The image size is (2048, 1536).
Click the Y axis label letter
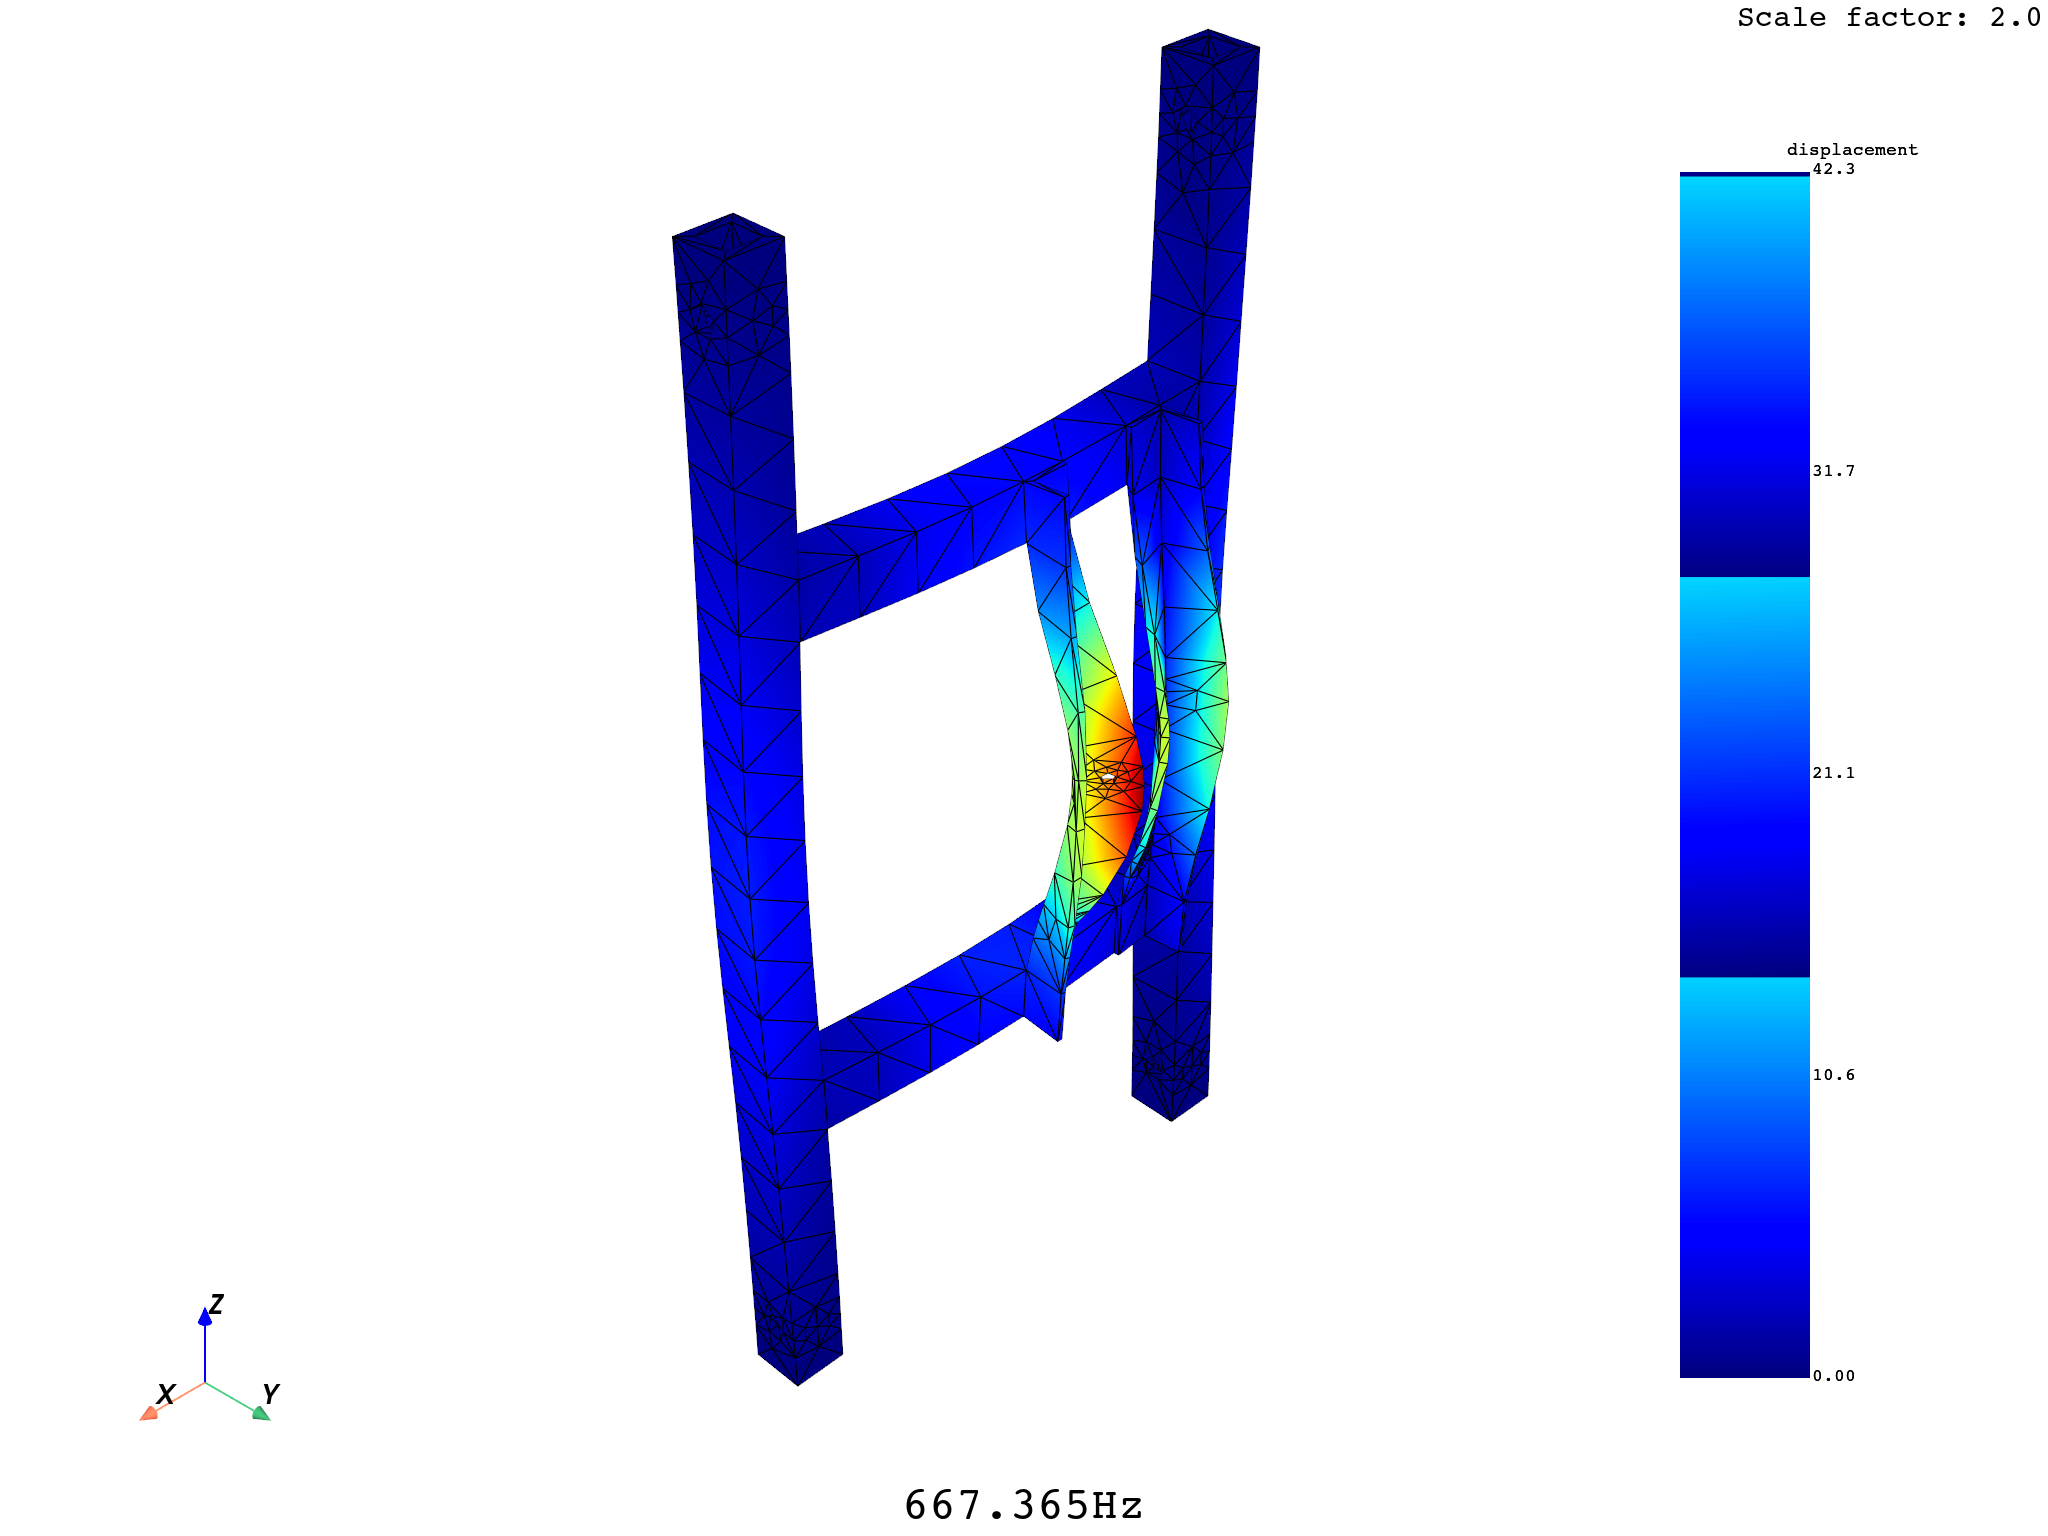(x=270, y=1393)
